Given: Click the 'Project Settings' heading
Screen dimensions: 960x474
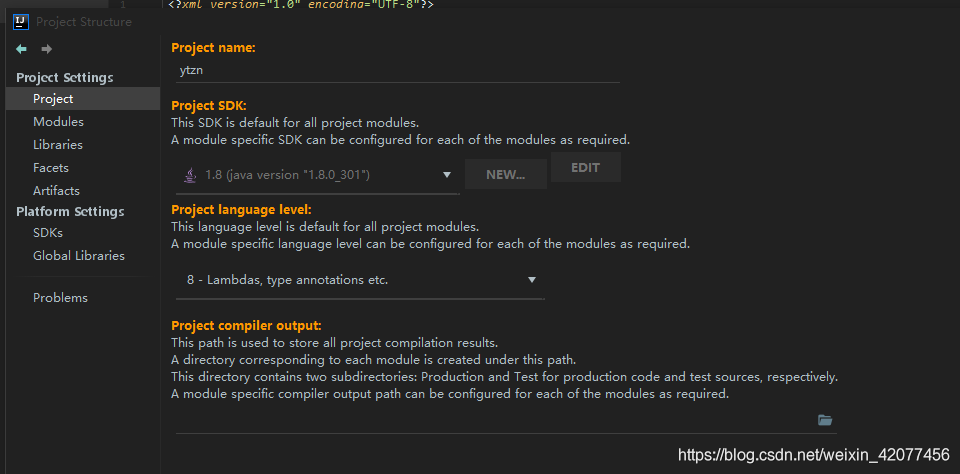Looking at the screenshot, I should 65,78.
